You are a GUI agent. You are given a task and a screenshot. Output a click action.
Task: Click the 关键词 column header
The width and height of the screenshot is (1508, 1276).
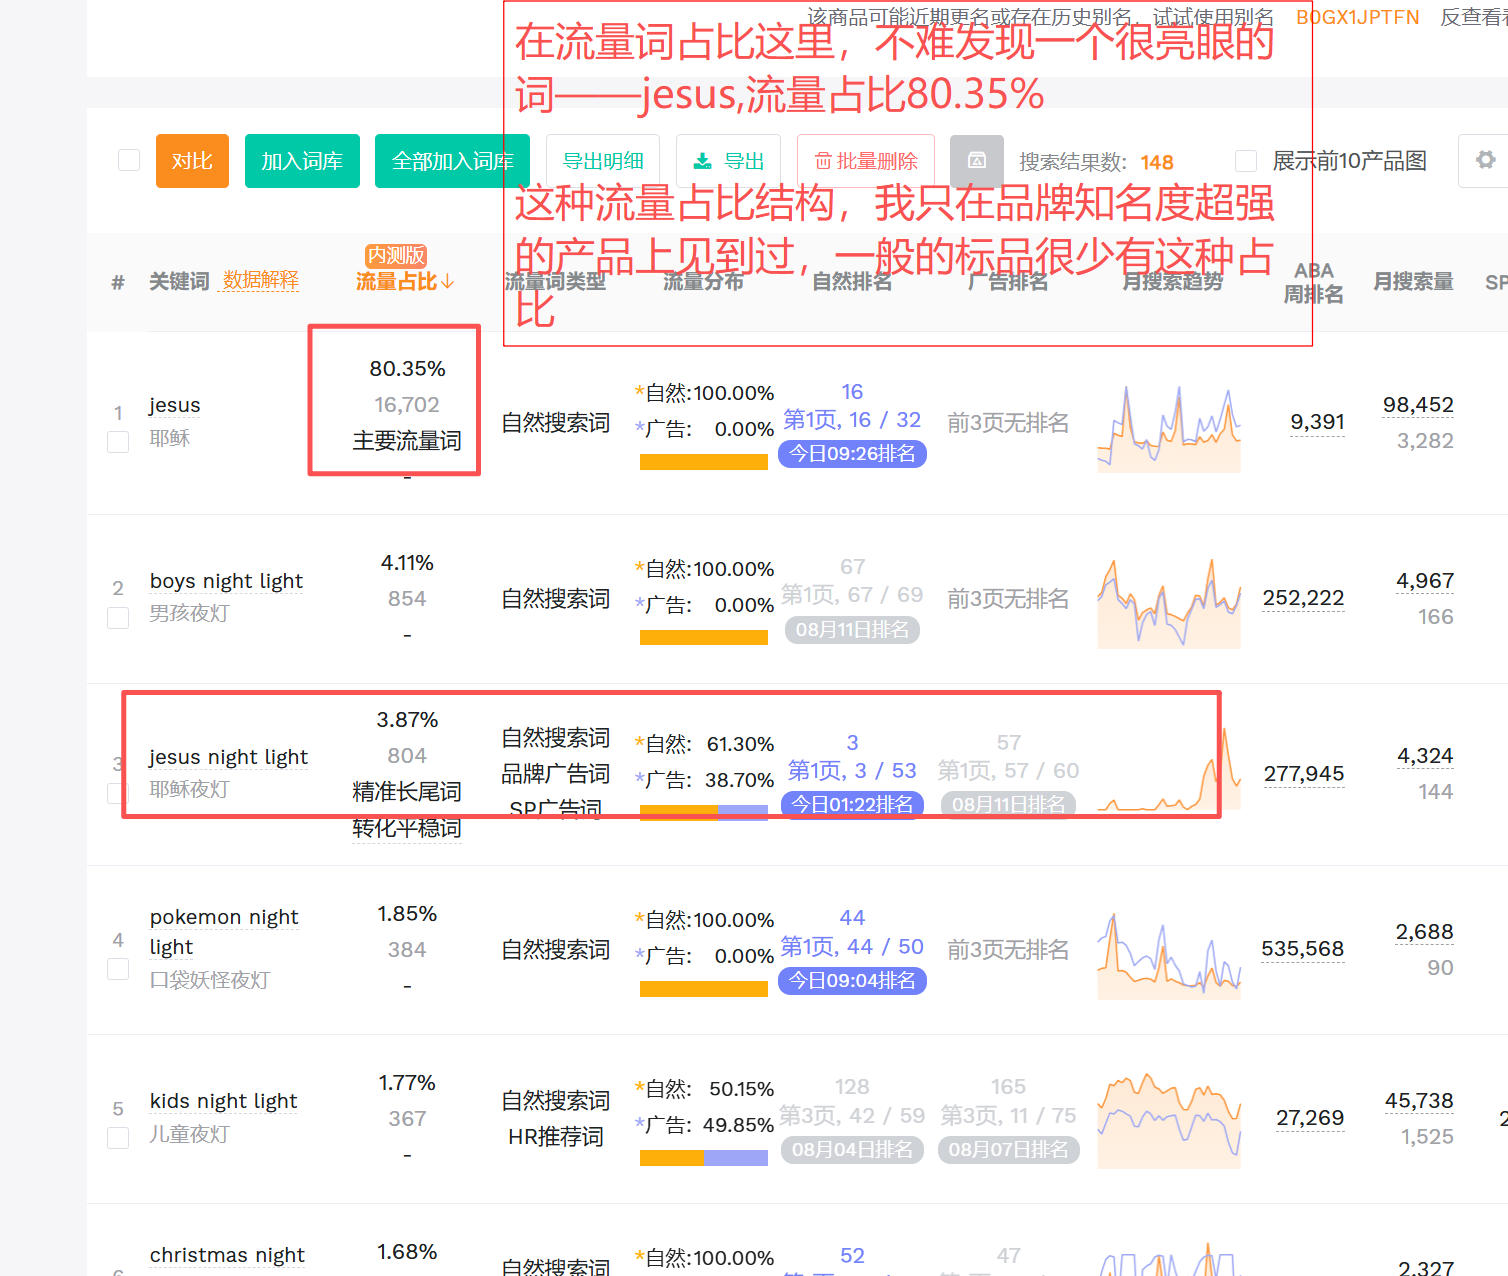[x=179, y=282]
